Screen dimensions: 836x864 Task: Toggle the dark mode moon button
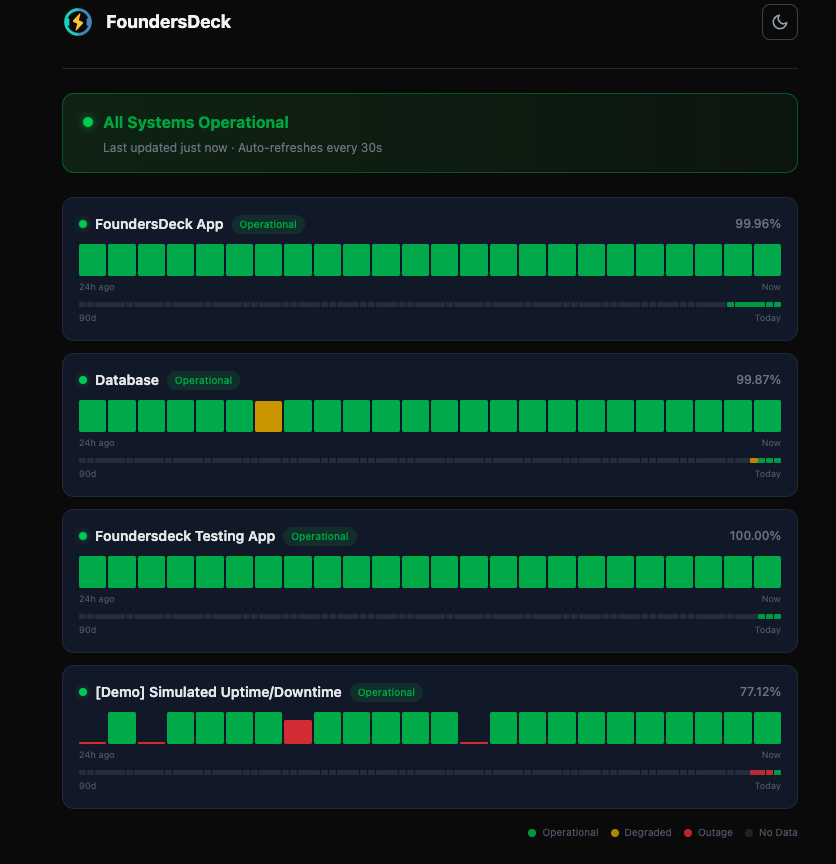click(779, 22)
